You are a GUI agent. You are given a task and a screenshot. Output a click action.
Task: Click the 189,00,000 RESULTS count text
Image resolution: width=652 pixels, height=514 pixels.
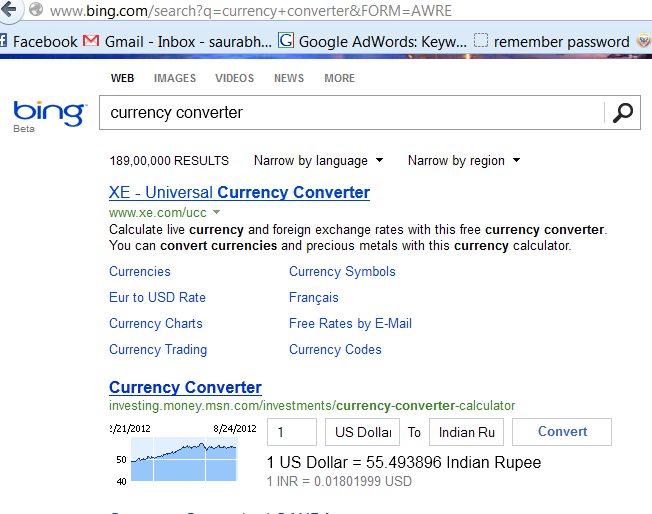169,161
